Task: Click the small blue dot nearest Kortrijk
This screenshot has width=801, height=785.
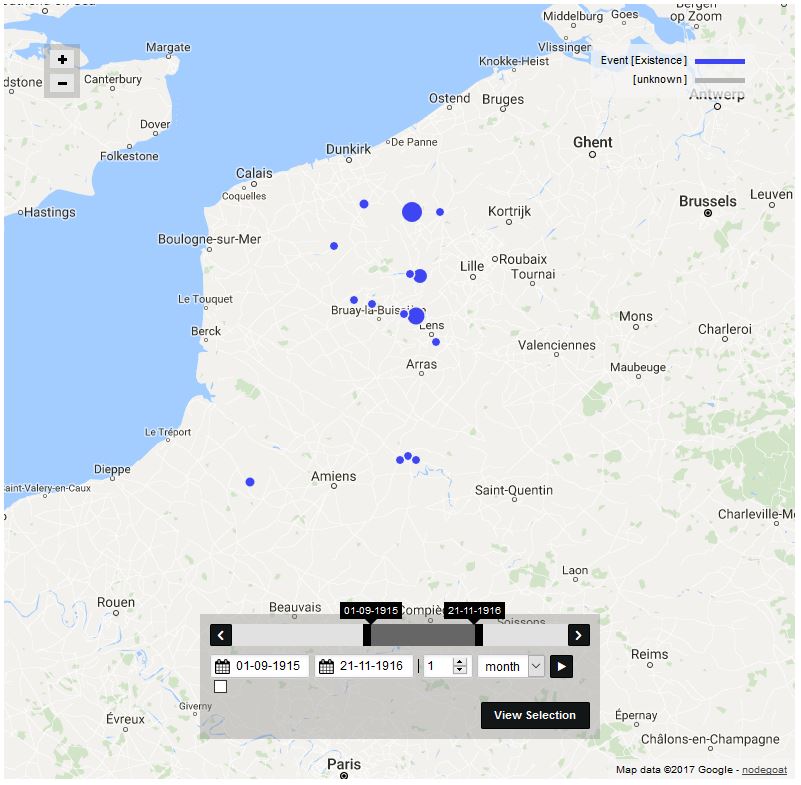Action: (440, 212)
